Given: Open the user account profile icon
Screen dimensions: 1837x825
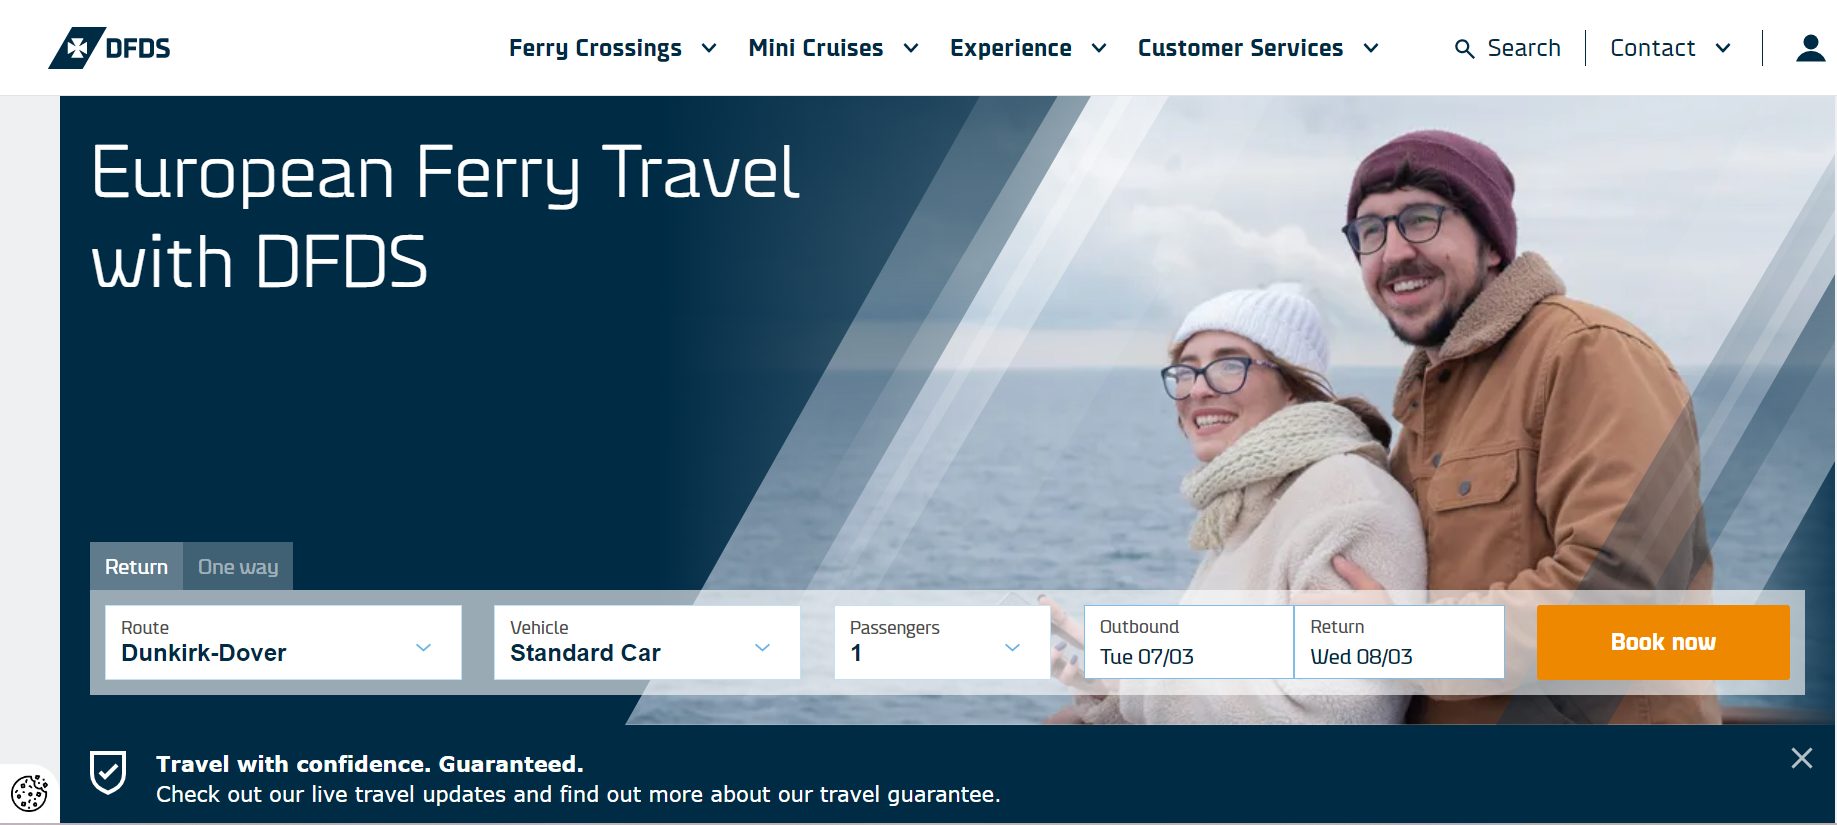Looking at the screenshot, I should coord(1810,48).
